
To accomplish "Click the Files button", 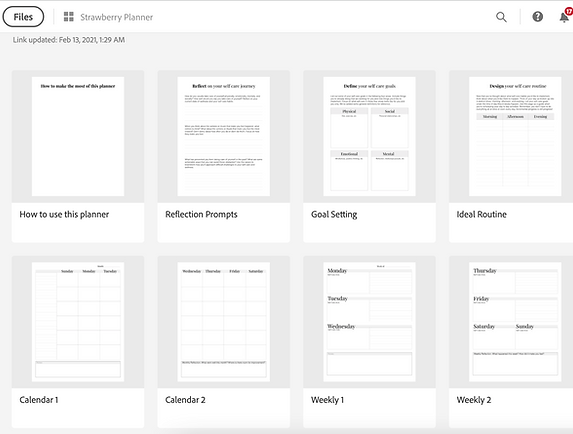I will click(23, 17).
